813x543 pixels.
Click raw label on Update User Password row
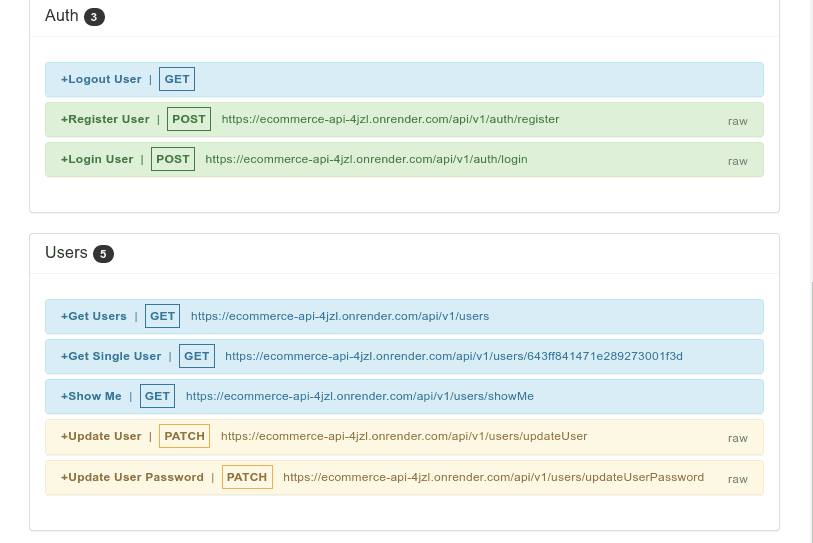737,479
